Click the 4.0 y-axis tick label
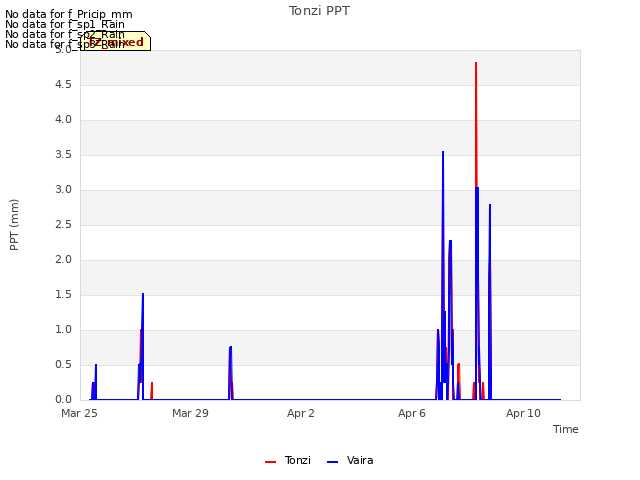 [63, 120]
